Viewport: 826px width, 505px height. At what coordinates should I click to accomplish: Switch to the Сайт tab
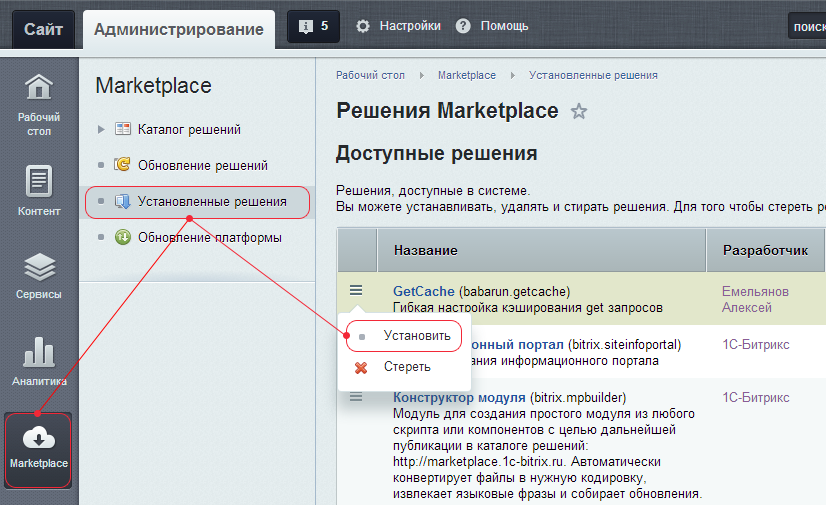pos(43,29)
